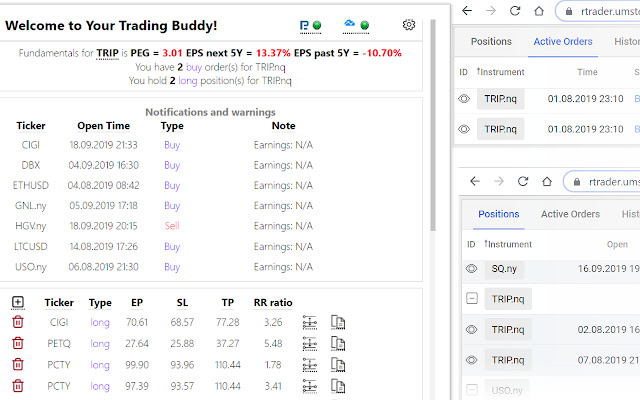Click TRIP.nq label in first active order
The width and height of the screenshot is (640, 400).
coord(500,99)
